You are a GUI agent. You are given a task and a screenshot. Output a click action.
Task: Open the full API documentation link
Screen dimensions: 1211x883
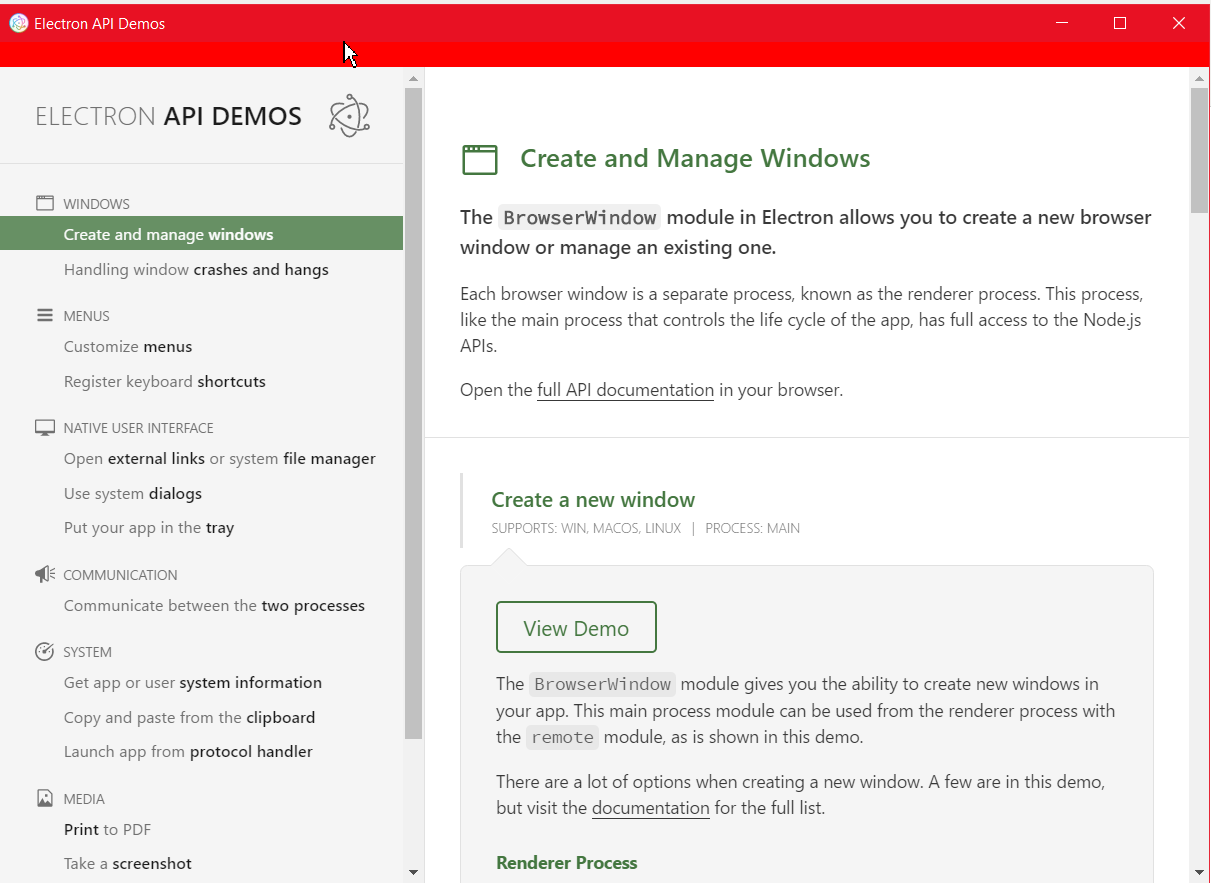(x=625, y=390)
